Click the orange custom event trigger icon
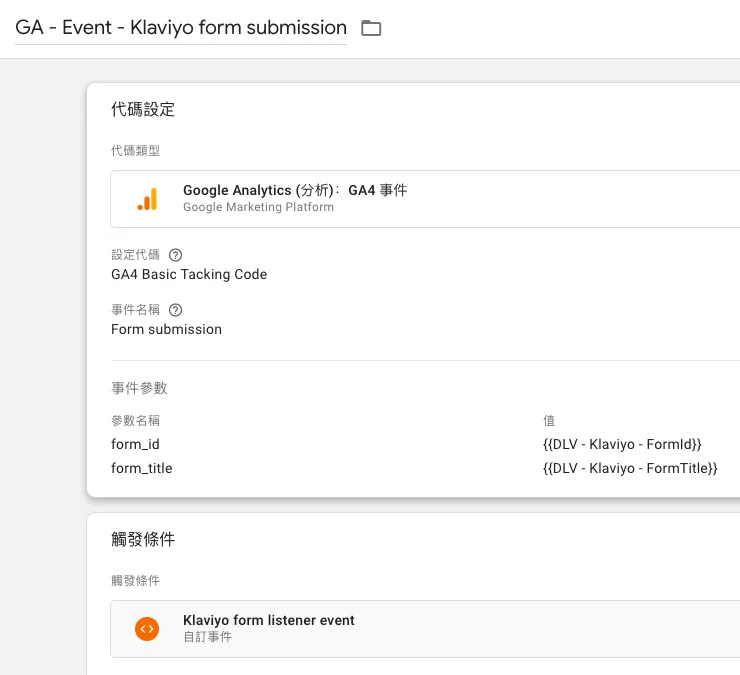Image resolution: width=740 pixels, height=675 pixels. [x=147, y=629]
